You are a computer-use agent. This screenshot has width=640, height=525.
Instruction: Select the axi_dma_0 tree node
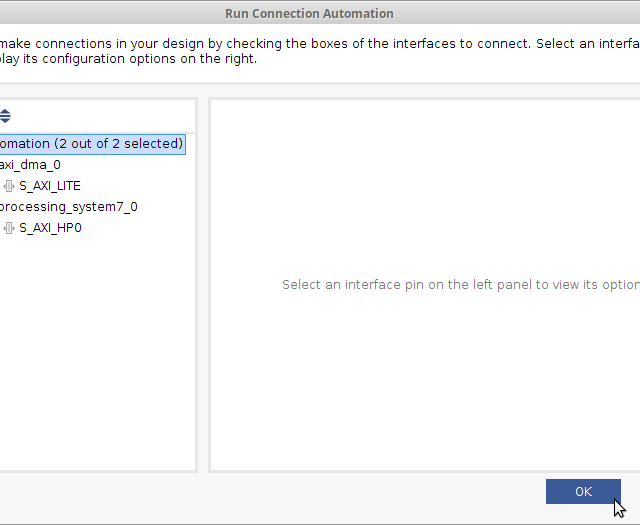30,165
